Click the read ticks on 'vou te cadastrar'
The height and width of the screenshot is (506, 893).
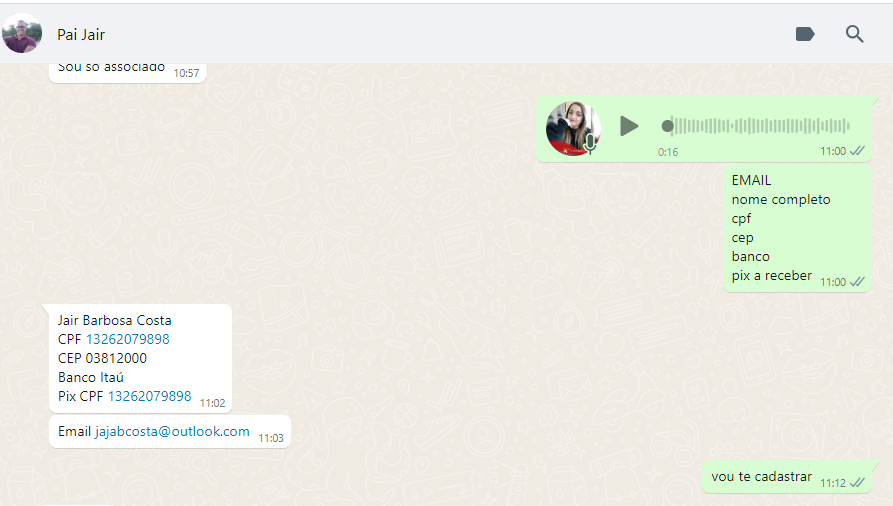857,483
